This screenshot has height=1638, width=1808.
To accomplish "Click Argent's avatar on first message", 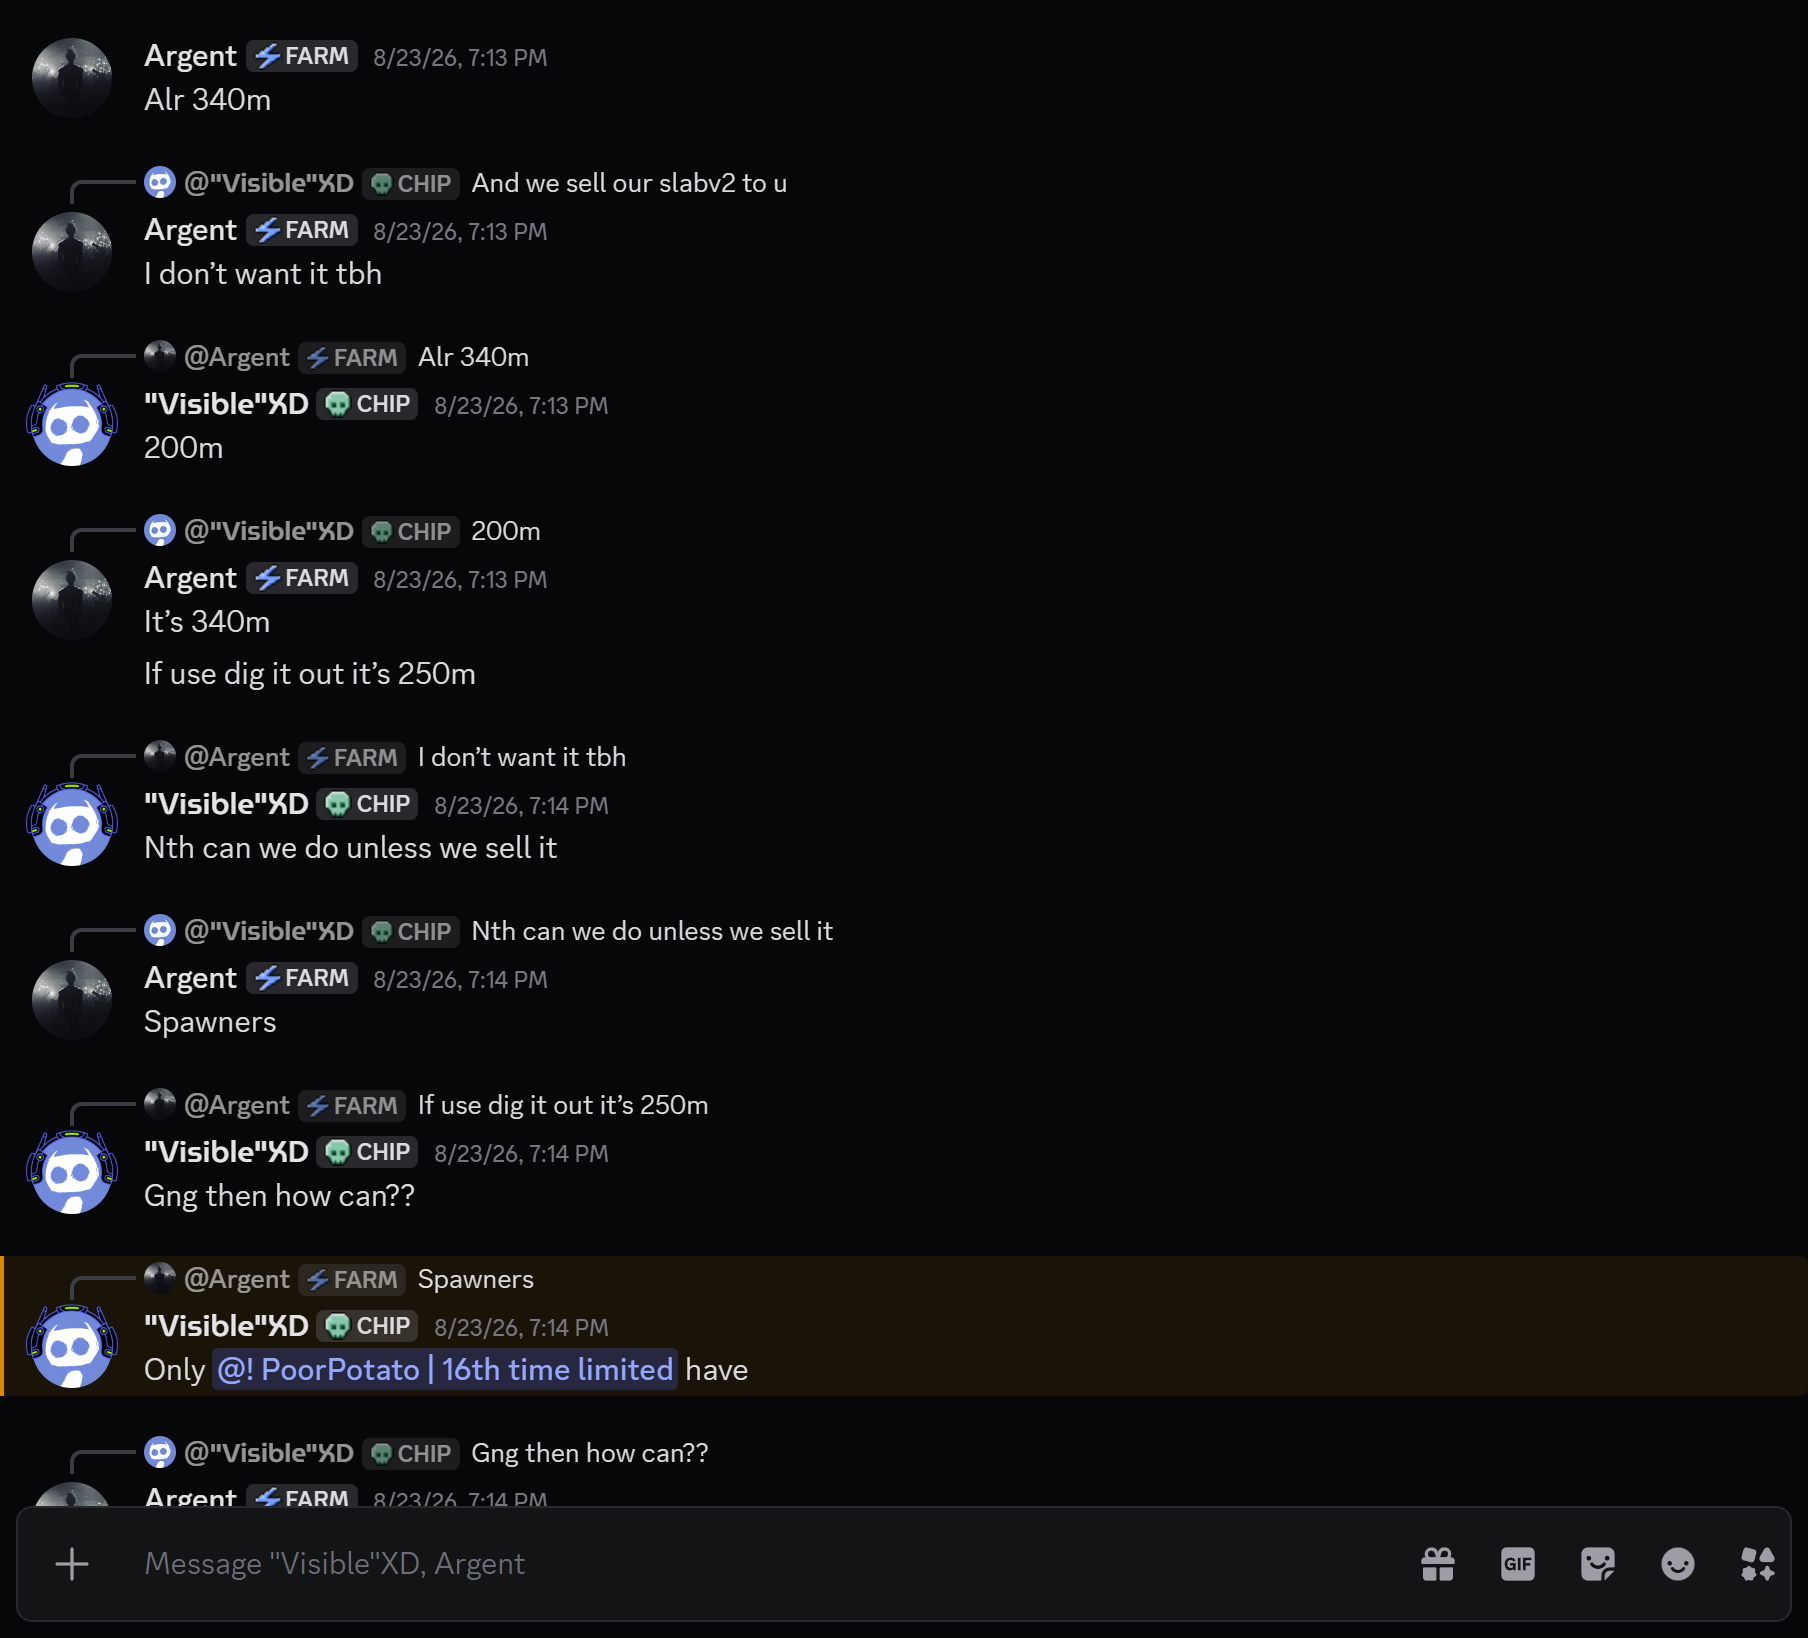I will (x=72, y=78).
